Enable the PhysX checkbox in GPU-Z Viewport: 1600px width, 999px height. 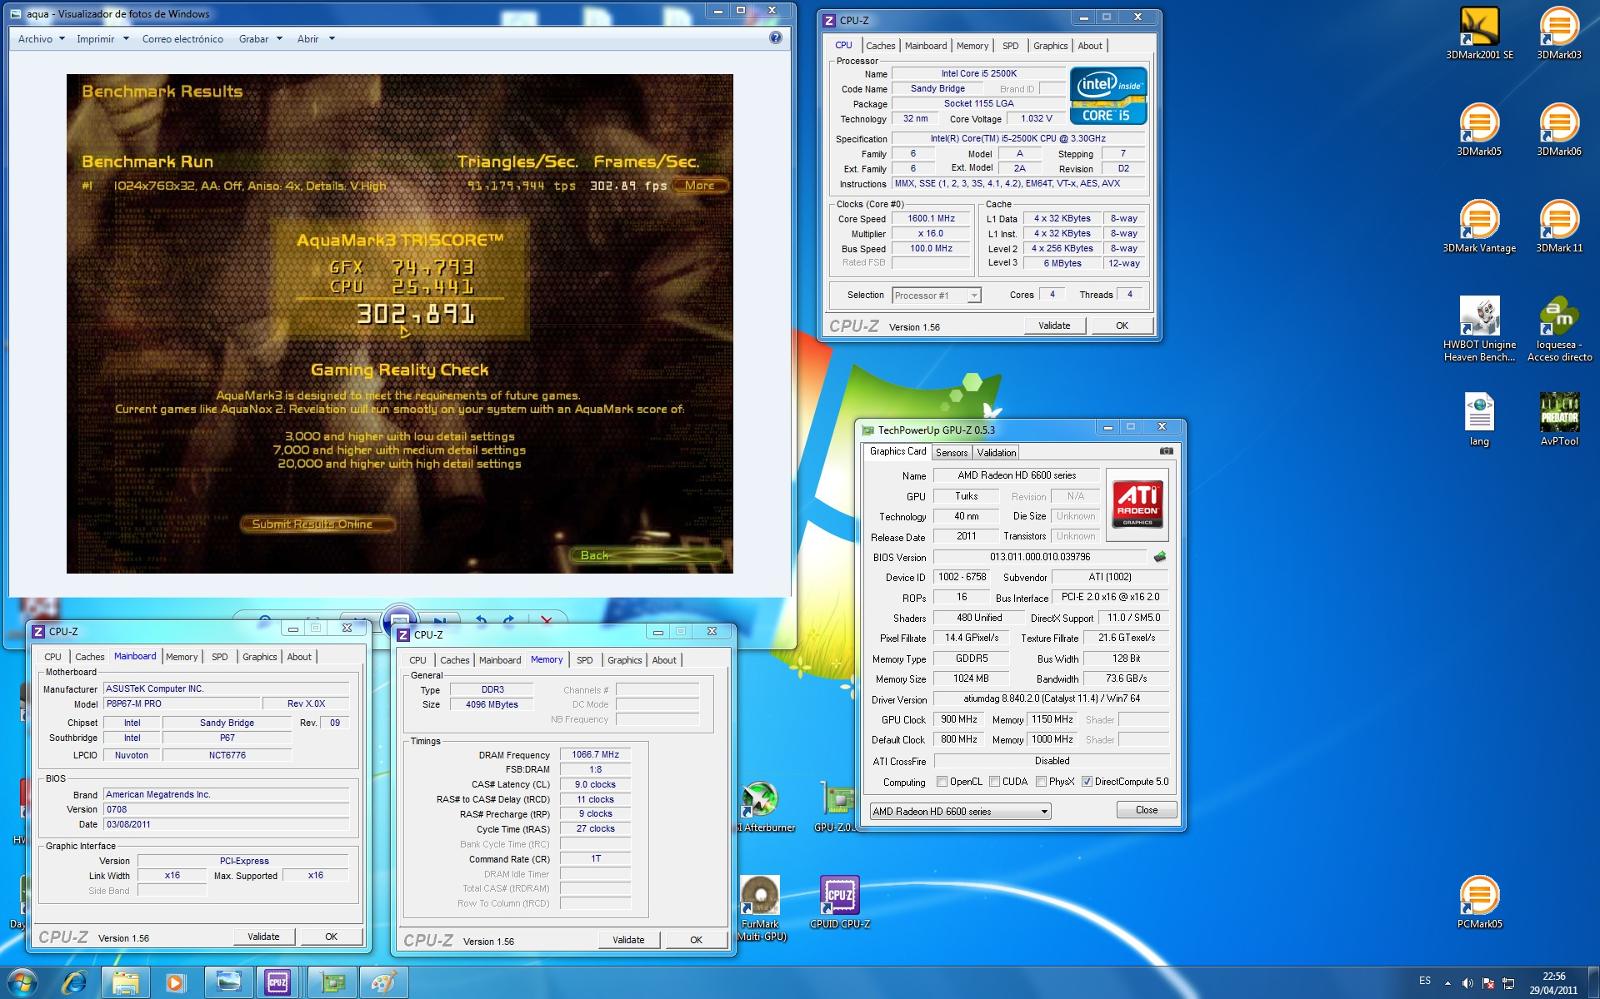[1042, 782]
